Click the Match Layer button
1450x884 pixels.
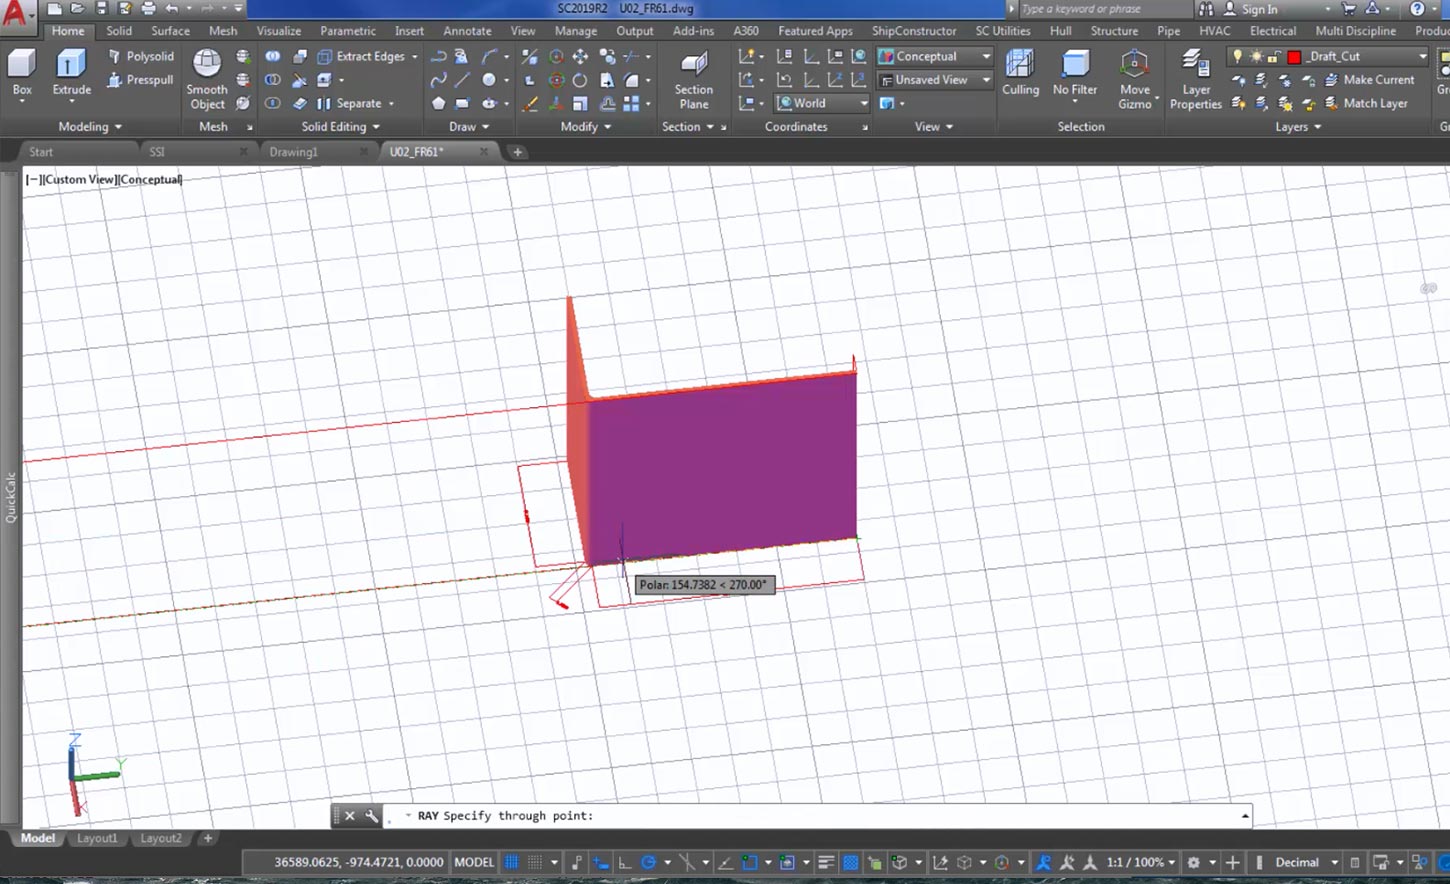coord(1376,103)
